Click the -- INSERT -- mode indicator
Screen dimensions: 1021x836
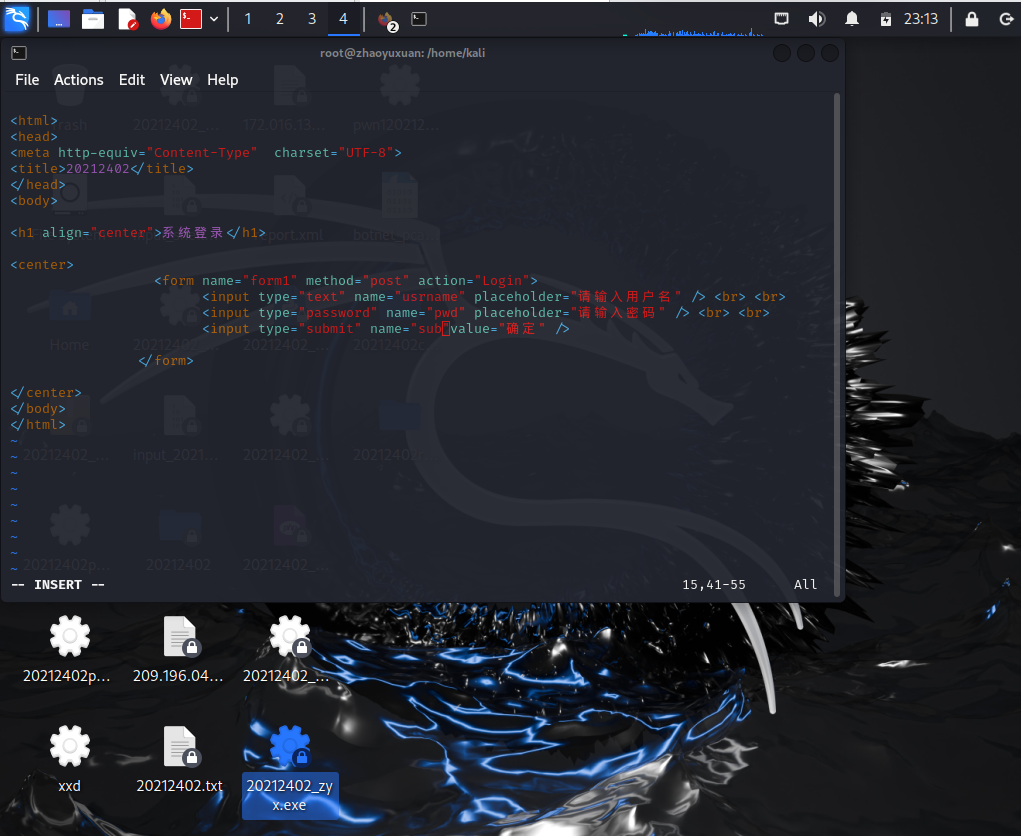[58, 585]
